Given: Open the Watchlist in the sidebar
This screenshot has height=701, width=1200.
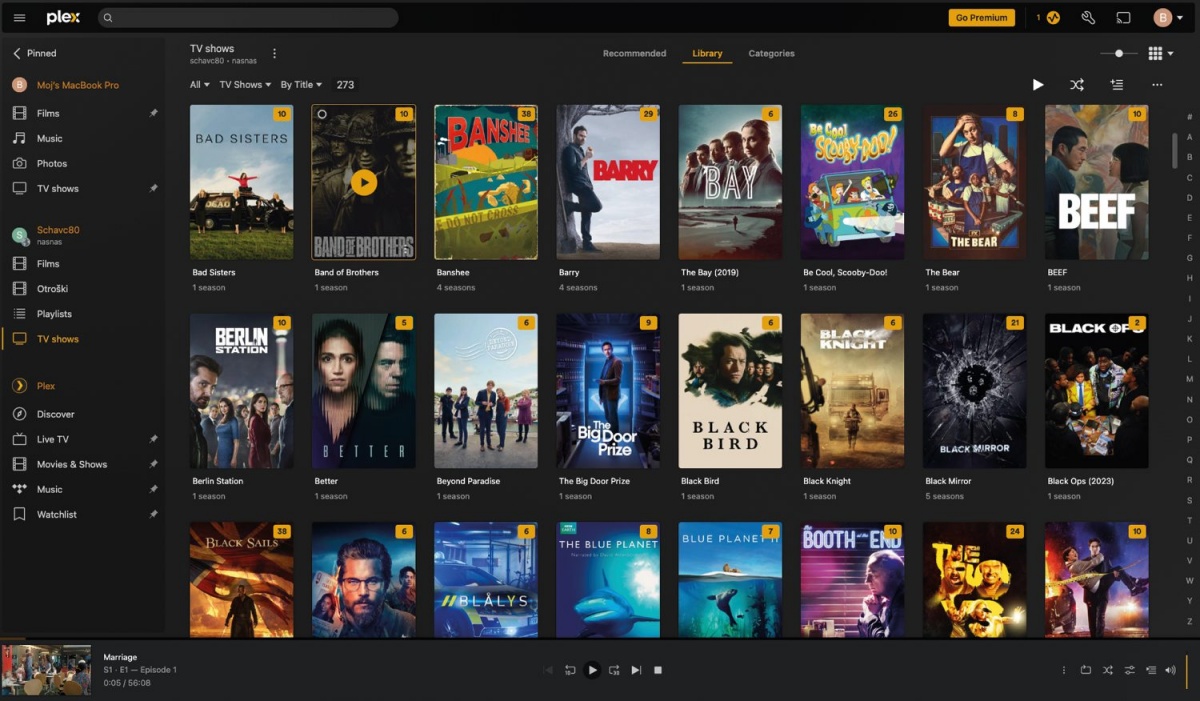Looking at the screenshot, I should click(x=57, y=514).
